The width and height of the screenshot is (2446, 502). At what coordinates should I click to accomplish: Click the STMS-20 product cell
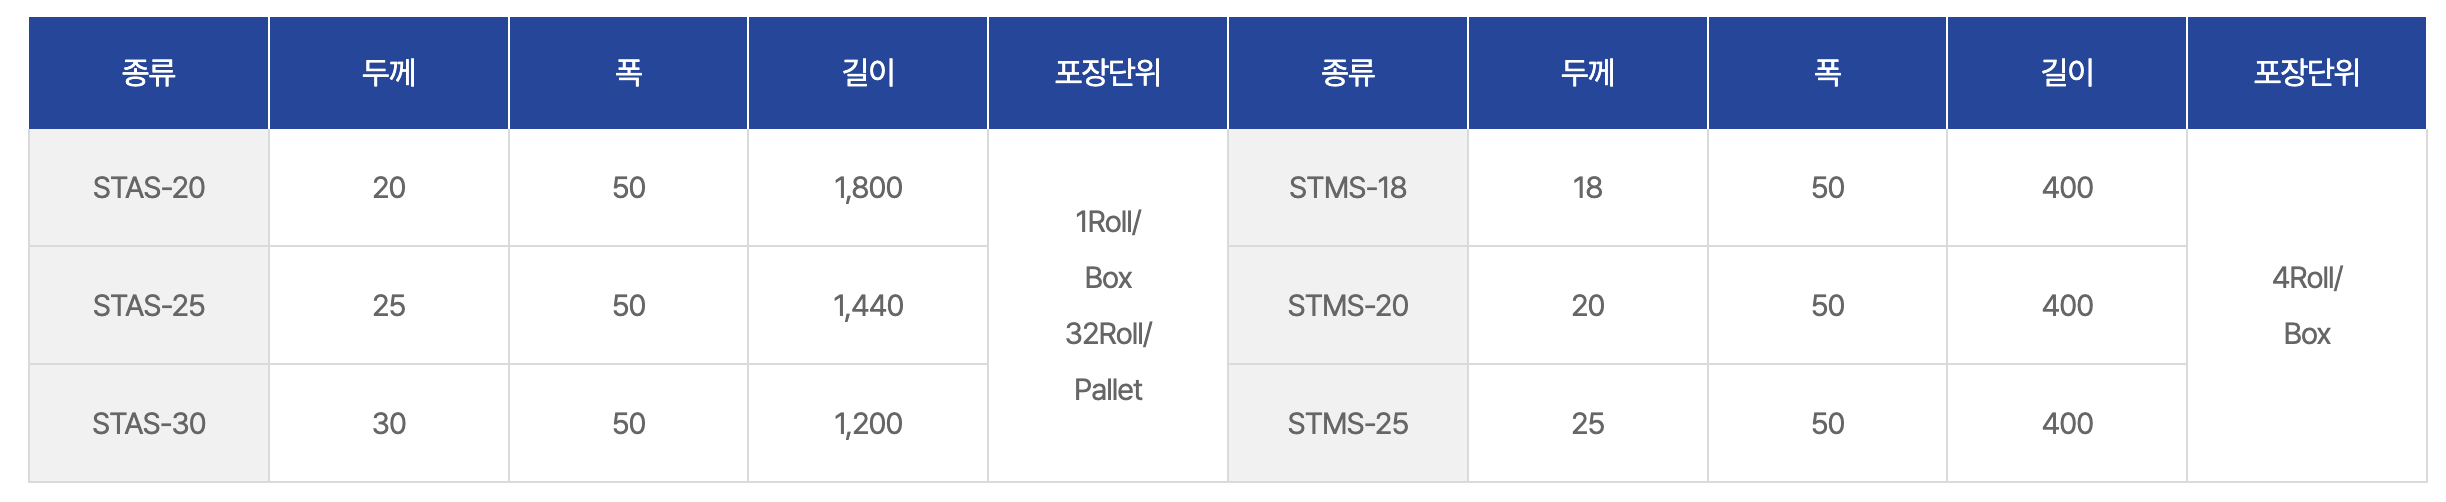1347,306
